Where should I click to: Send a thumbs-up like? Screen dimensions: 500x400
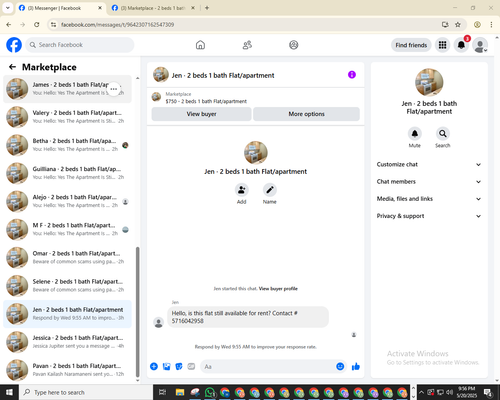click(x=356, y=367)
